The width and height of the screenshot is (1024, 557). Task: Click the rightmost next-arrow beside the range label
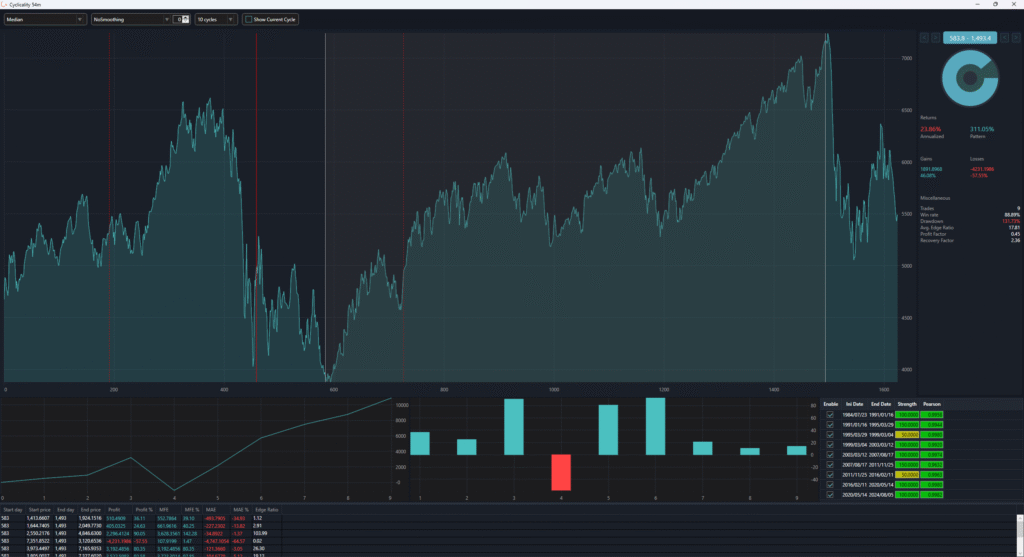pos(1014,38)
